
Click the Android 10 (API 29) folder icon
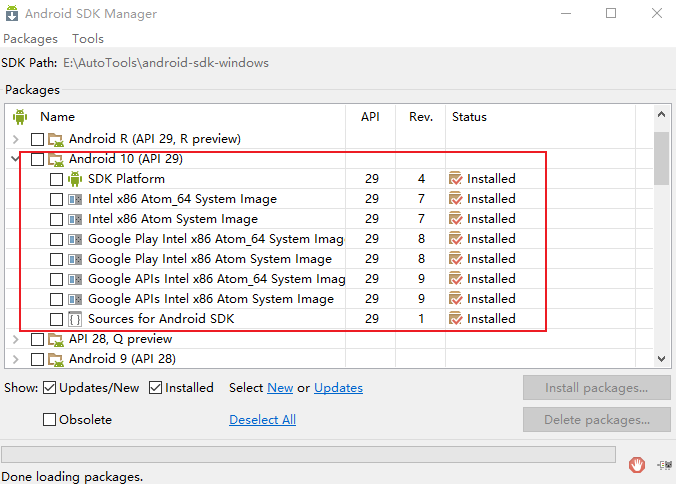[56, 159]
